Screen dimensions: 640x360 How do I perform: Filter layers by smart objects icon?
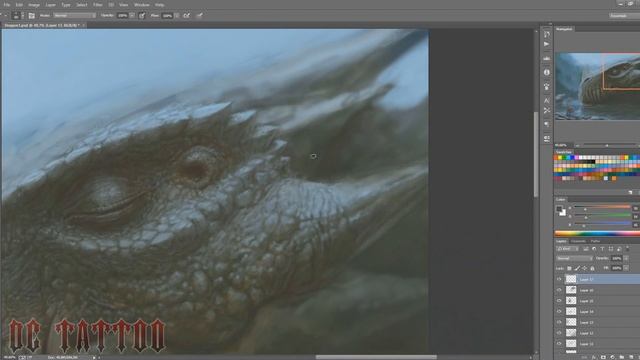pyautogui.click(x=619, y=249)
